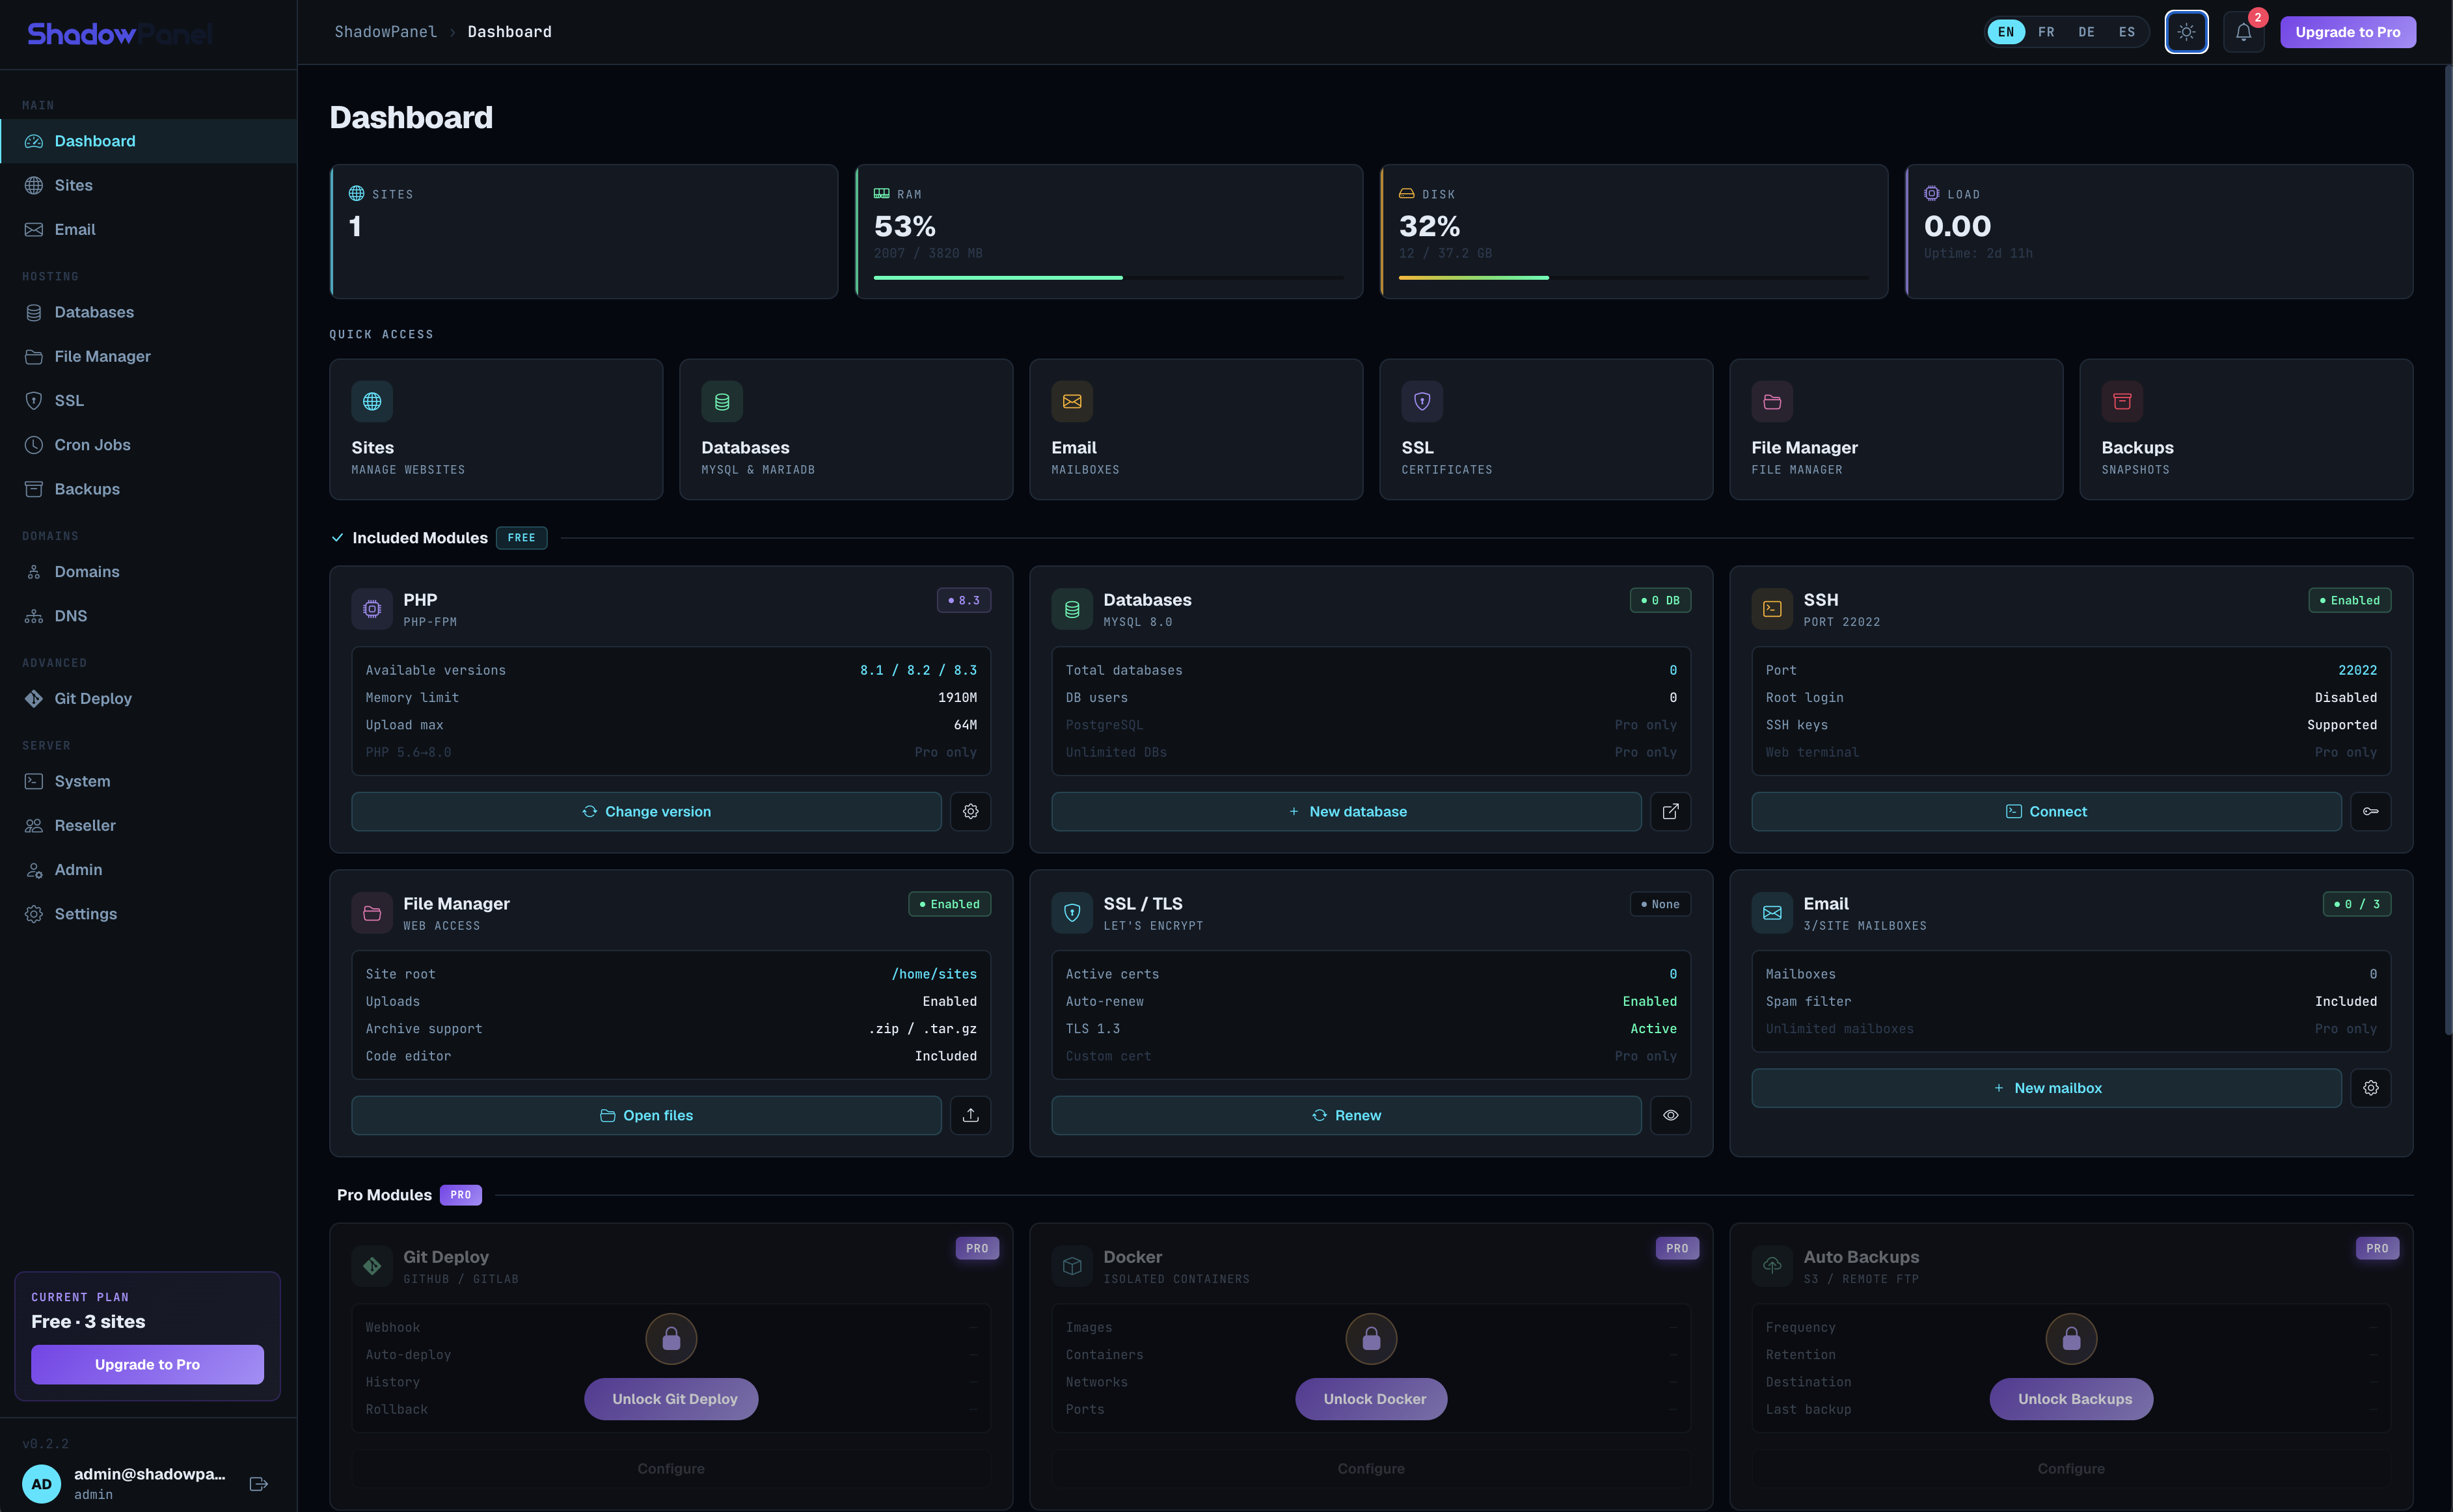
Task: Open System in the sidebar
Action: (x=148, y=781)
